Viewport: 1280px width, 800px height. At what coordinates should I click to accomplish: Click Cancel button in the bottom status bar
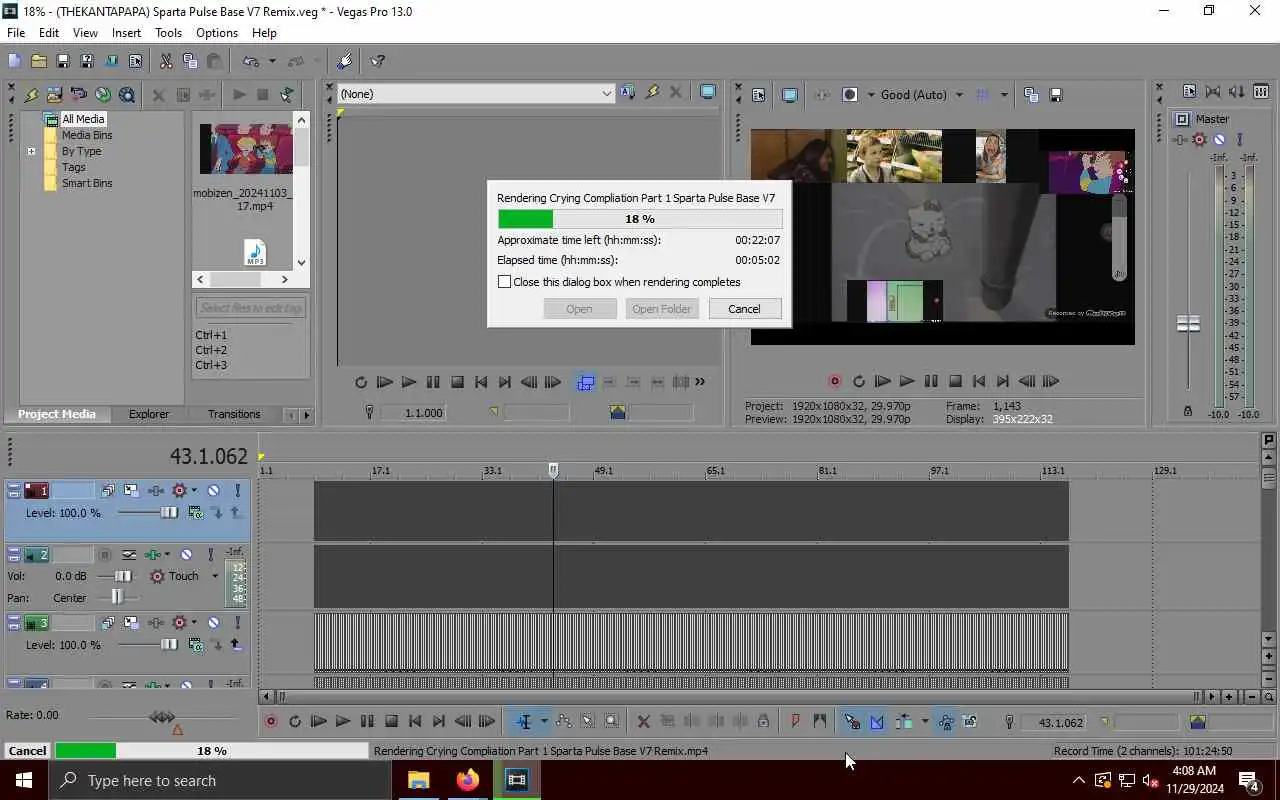[27, 751]
